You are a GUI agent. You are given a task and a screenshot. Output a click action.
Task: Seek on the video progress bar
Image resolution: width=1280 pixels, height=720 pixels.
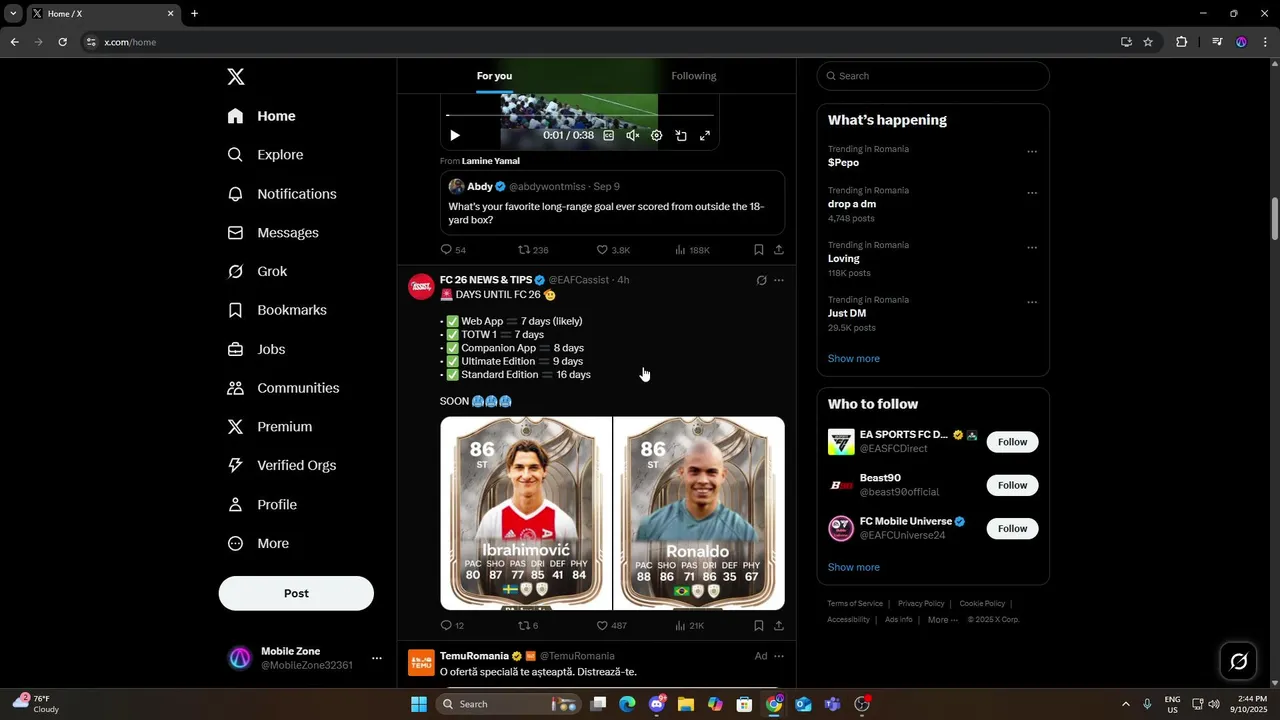tap(580, 116)
